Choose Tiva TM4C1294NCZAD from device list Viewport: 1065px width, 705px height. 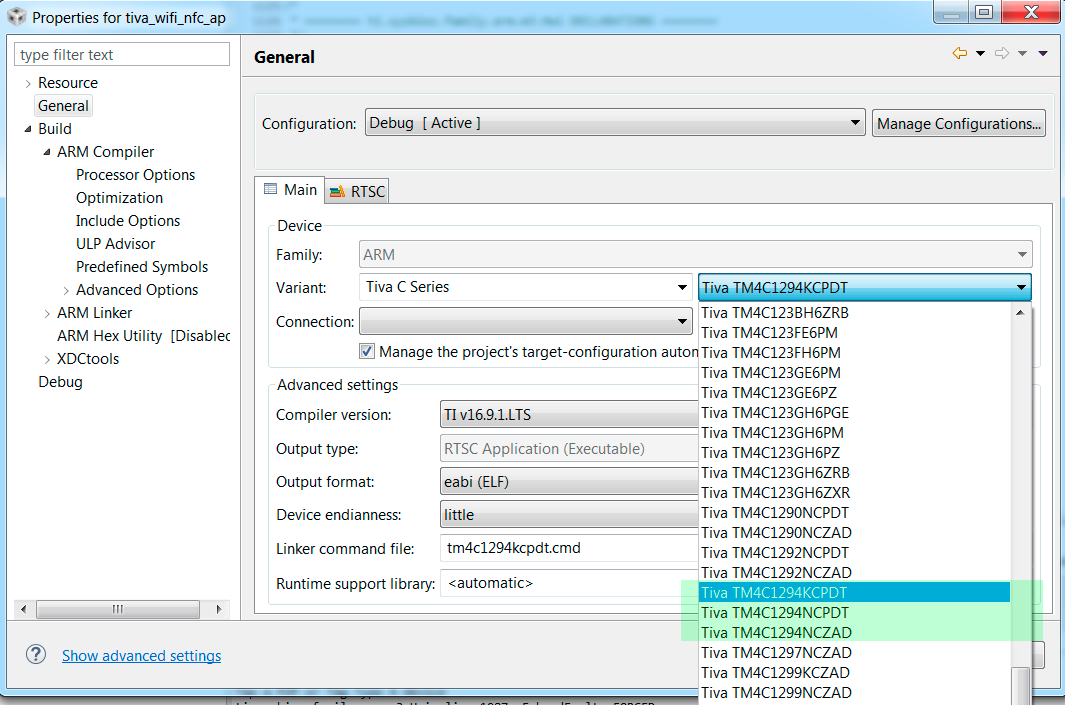(x=854, y=633)
